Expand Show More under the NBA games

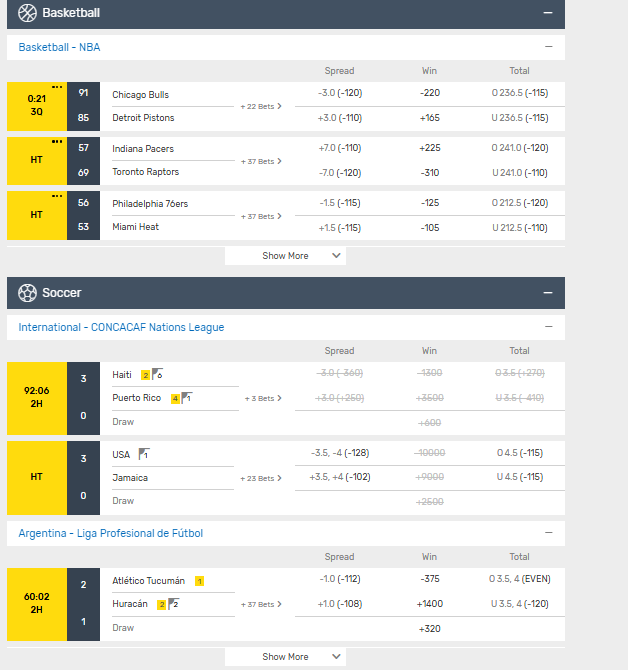pyautogui.click(x=285, y=256)
